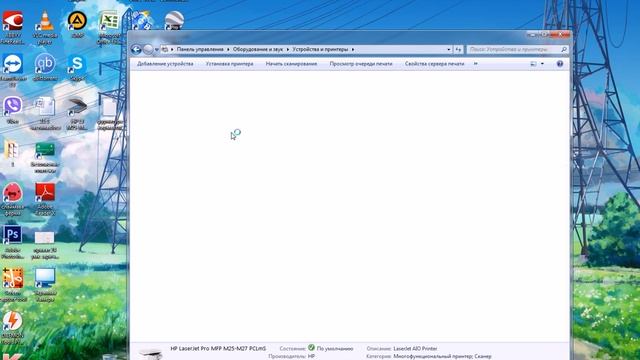Navigate to Панель управления breadcrumb
Image resolution: width=640 pixels, height=360 pixels.
pyautogui.click(x=200, y=49)
